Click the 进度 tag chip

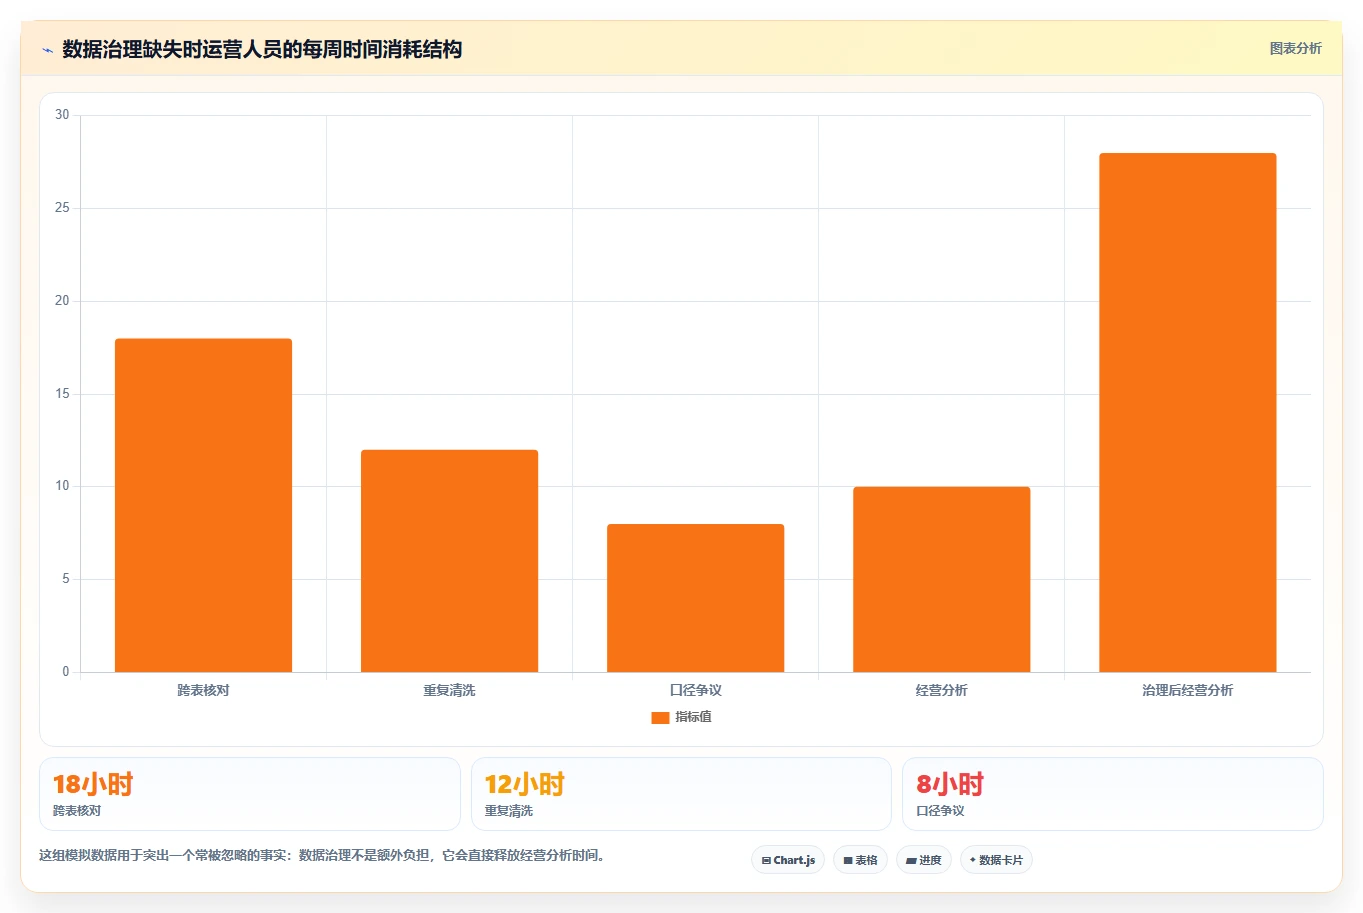923,860
